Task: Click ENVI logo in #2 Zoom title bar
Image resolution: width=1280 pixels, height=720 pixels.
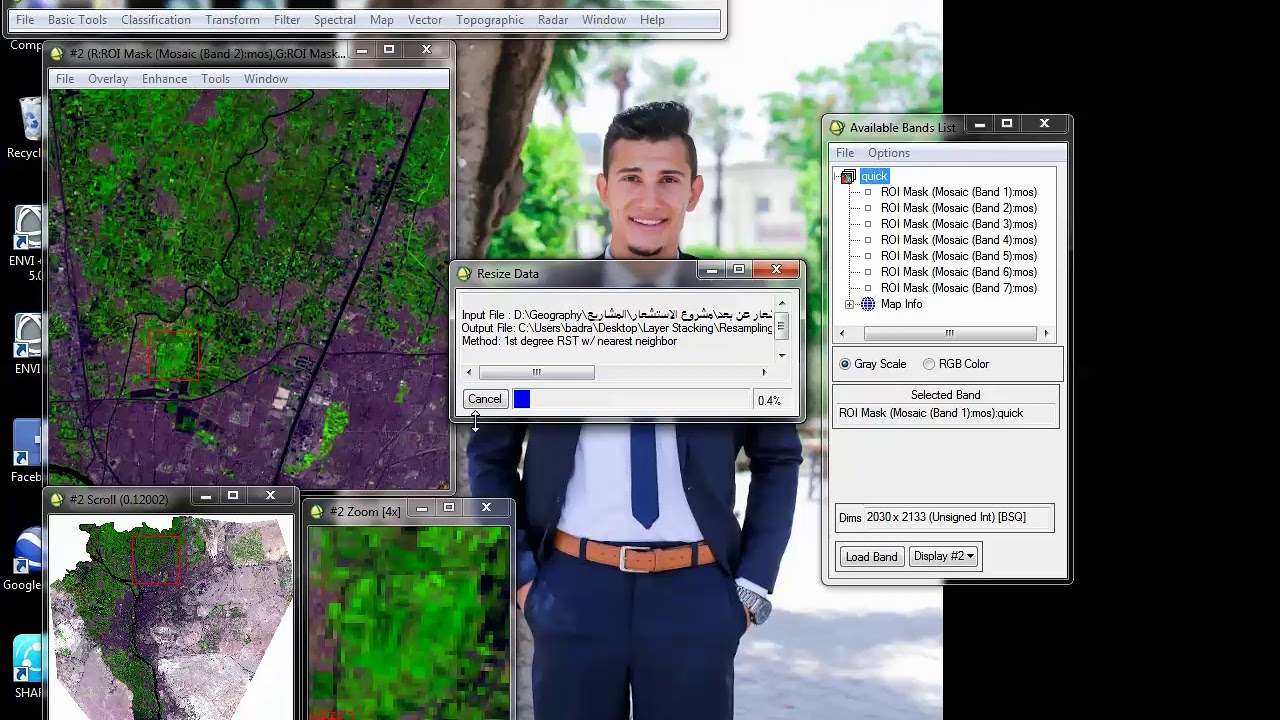Action: pos(317,511)
